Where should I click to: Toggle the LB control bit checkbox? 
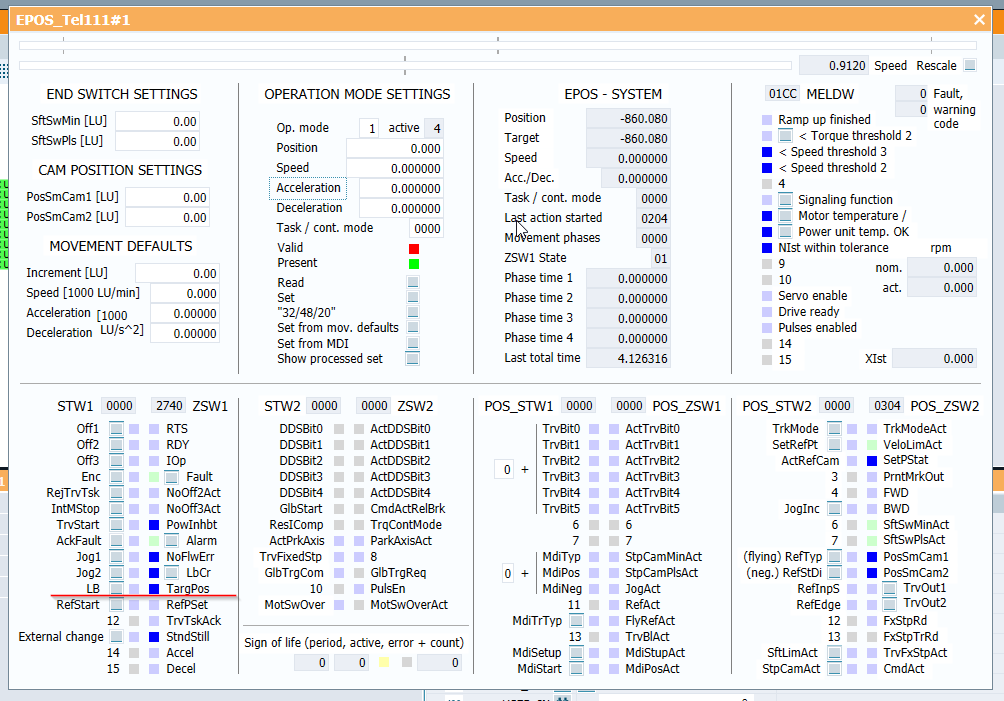[x=116, y=588]
